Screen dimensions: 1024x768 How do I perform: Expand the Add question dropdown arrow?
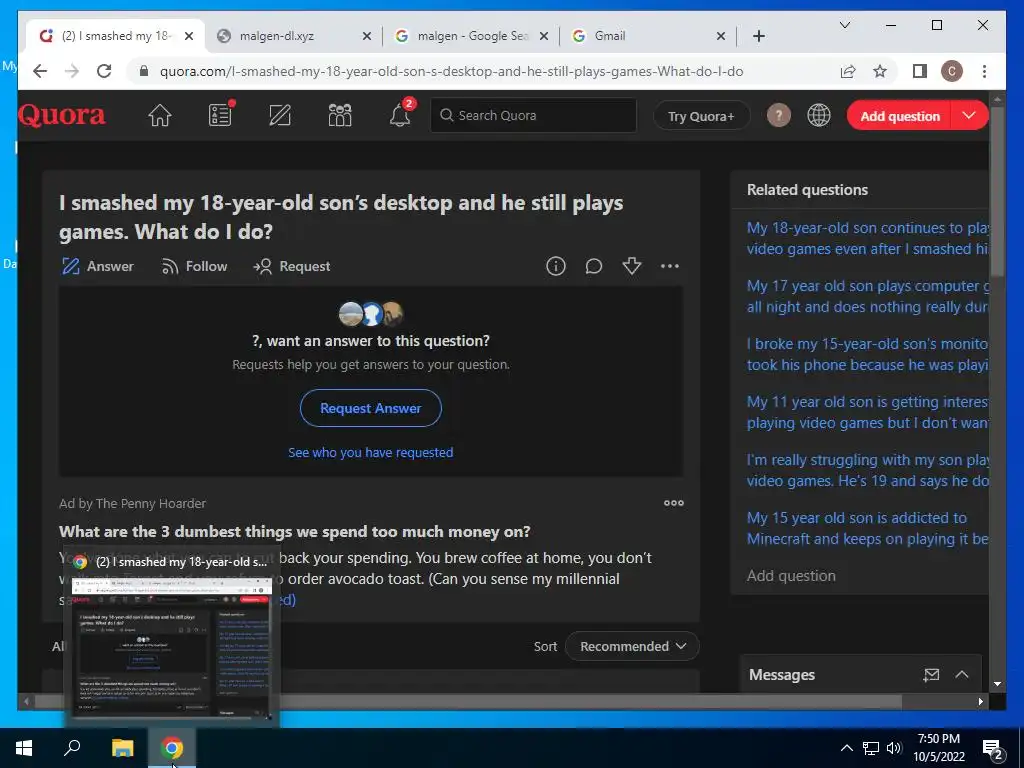click(969, 116)
